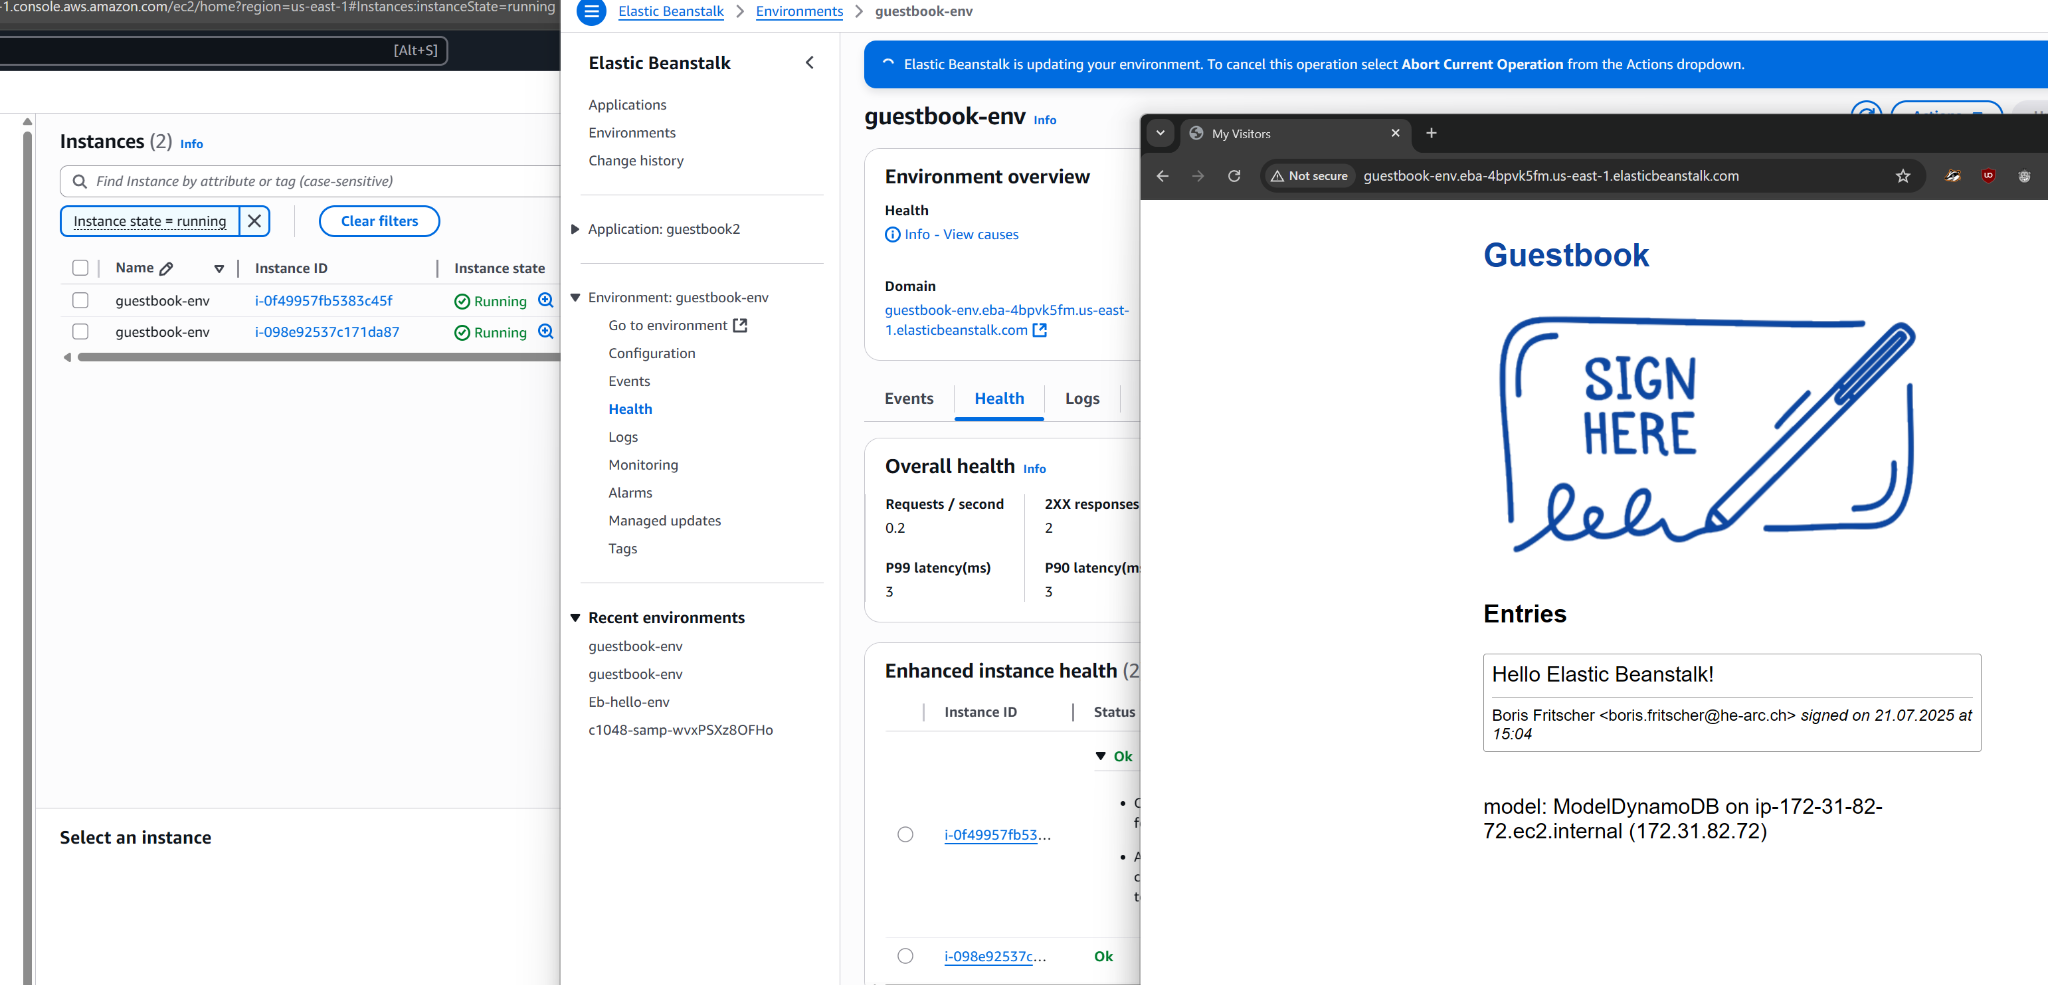Check the box for instance i-0f49957fb5383c45f
Screen dimensions: 2048x985
coord(81,300)
